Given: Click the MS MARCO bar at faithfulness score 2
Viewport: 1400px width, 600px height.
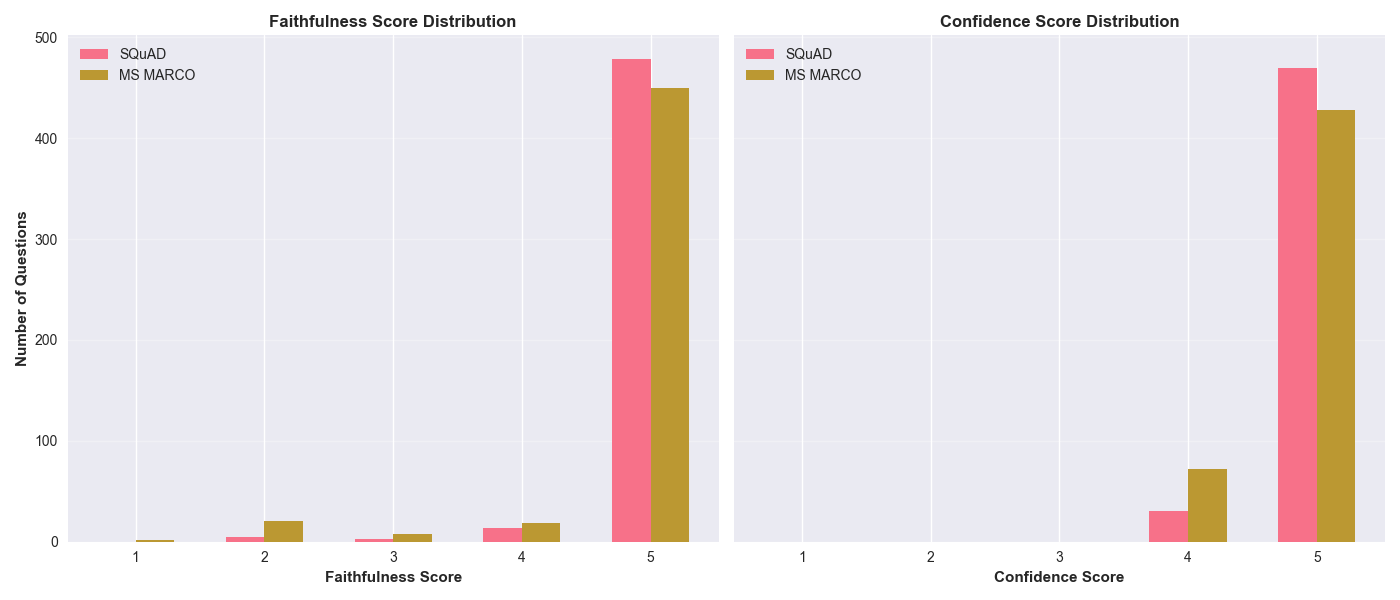Looking at the screenshot, I should point(284,532).
